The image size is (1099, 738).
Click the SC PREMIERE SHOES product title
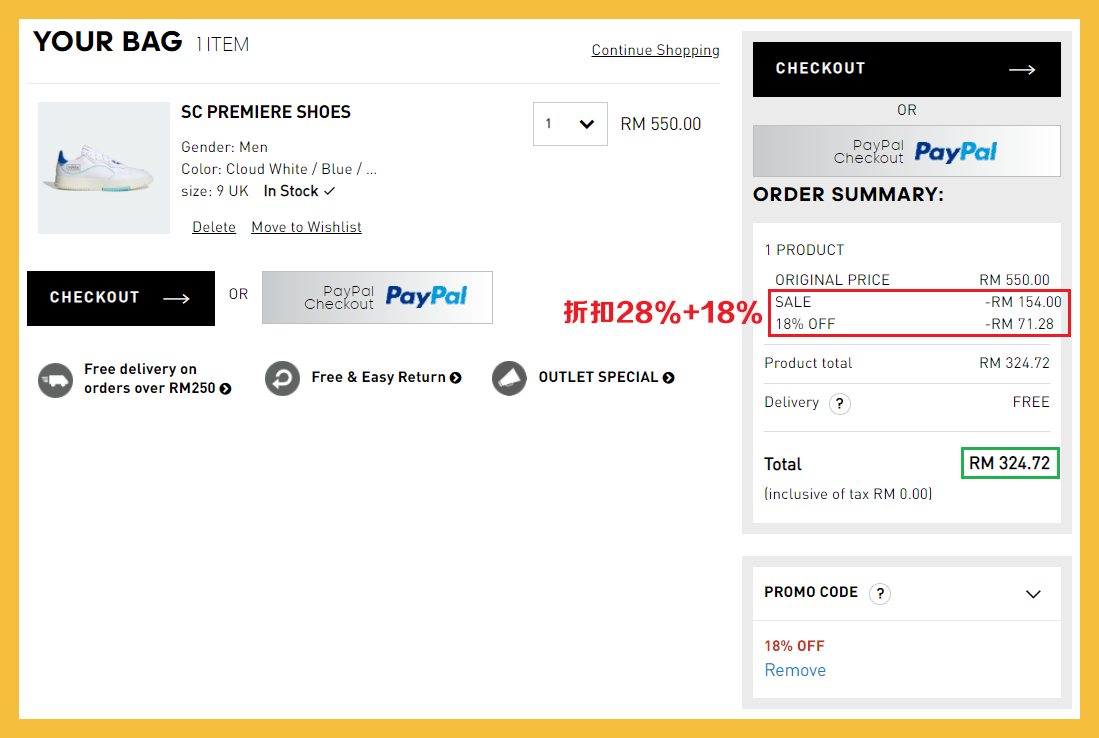(266, 112)
